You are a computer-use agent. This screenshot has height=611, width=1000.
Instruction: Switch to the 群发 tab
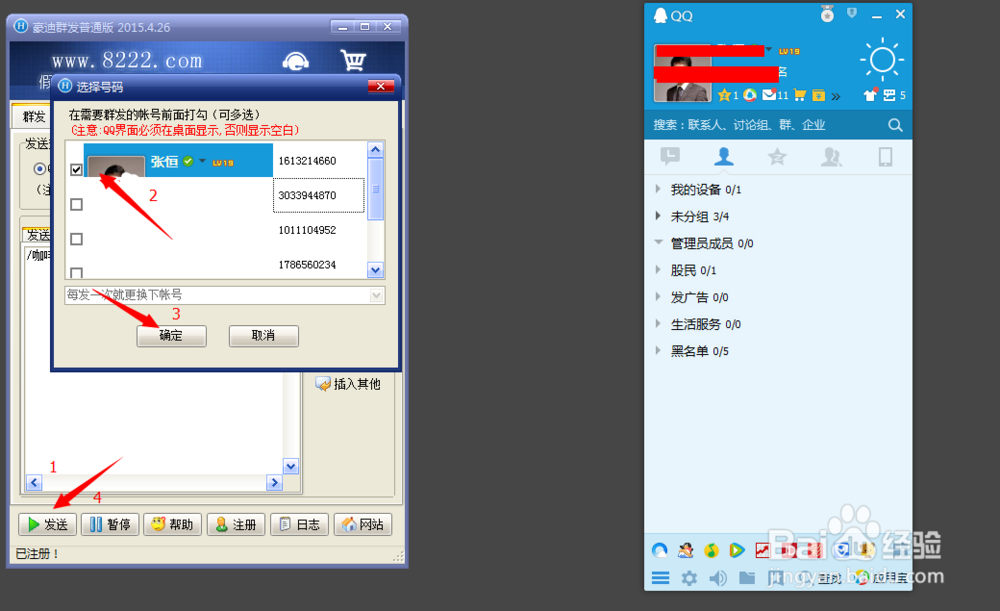point(32,116)
